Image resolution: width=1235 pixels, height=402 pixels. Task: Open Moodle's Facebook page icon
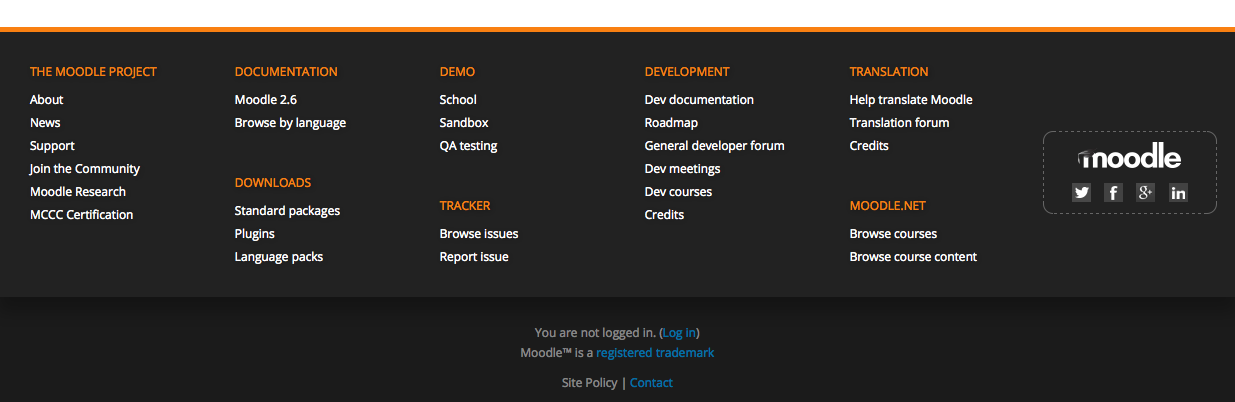pyautogui.click(x=1113, y=193)
